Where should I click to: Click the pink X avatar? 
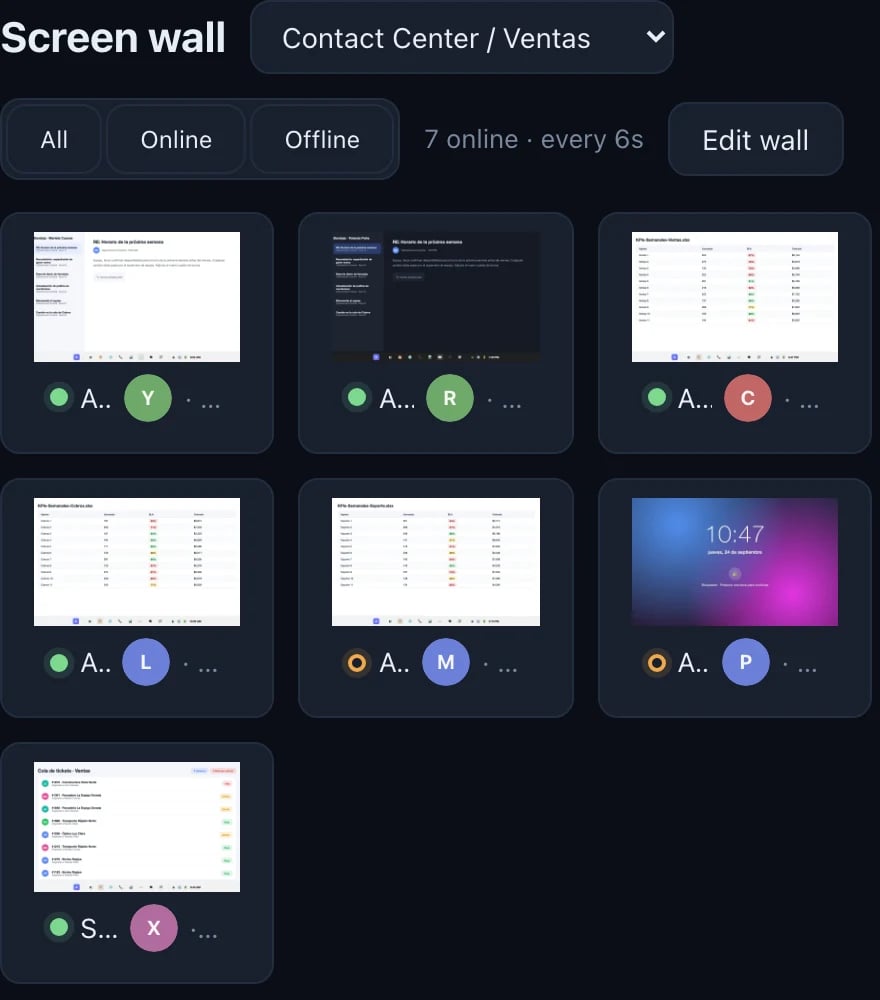[154, 928]
